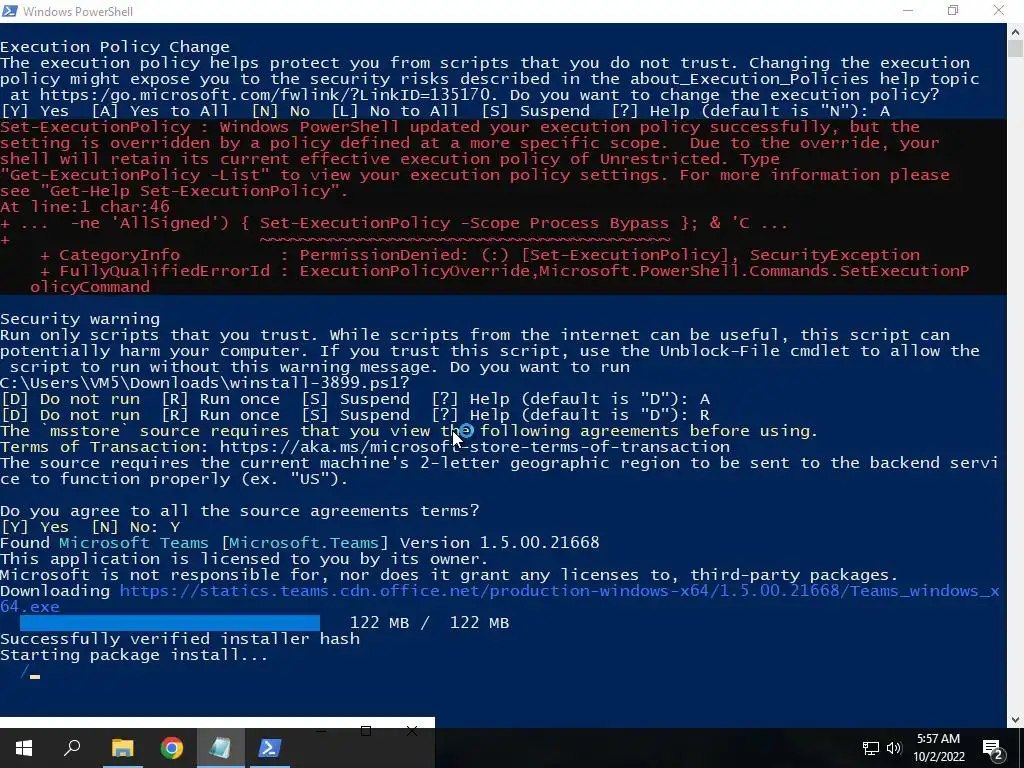Click the 'Execution Policy Change' heading

[x=115, y=47]
